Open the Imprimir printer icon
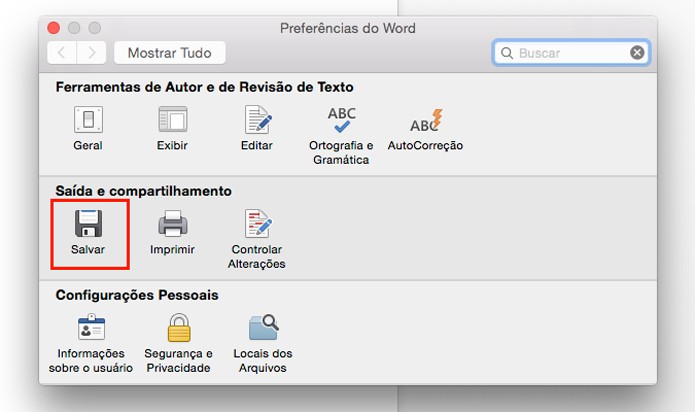Viewport: 695px width, 412px height. (x=173, y=223)
